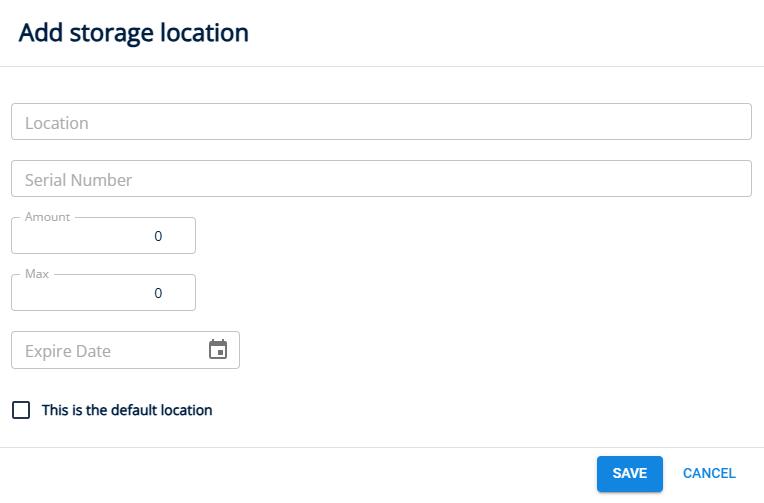Viewport: 764px width, 503px height.
Task: Open the Expire Date calendar picker icon
Action: pyautogui.click(x=218, y=350)
